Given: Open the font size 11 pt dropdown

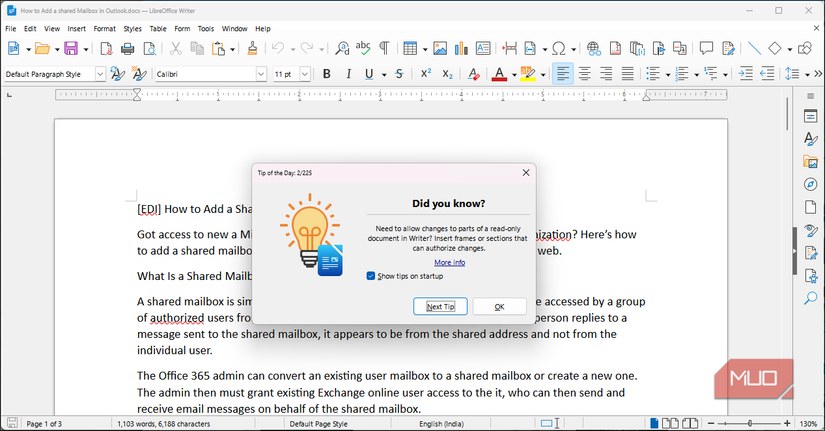Looking at the screenshot, I should click(306, 74).
